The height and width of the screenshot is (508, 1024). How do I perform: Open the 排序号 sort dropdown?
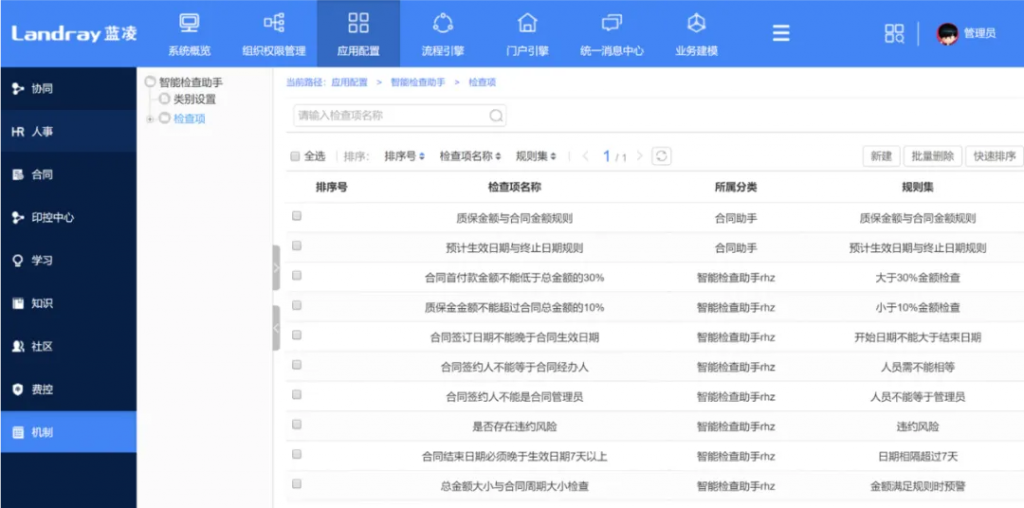[405, 157]
